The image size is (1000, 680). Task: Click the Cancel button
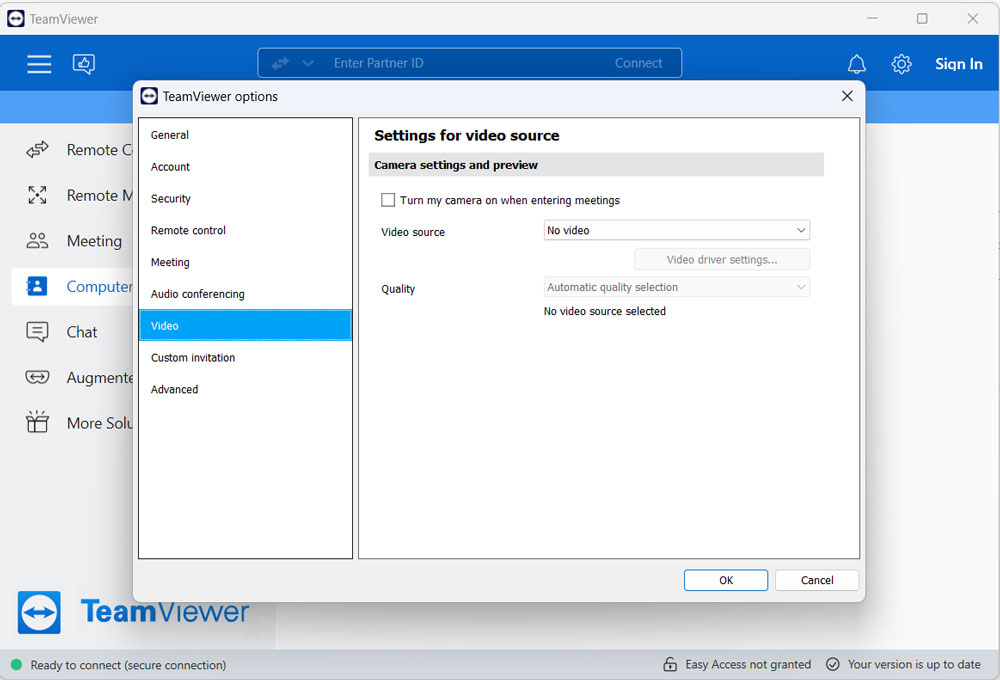click(x=817, y=580)
